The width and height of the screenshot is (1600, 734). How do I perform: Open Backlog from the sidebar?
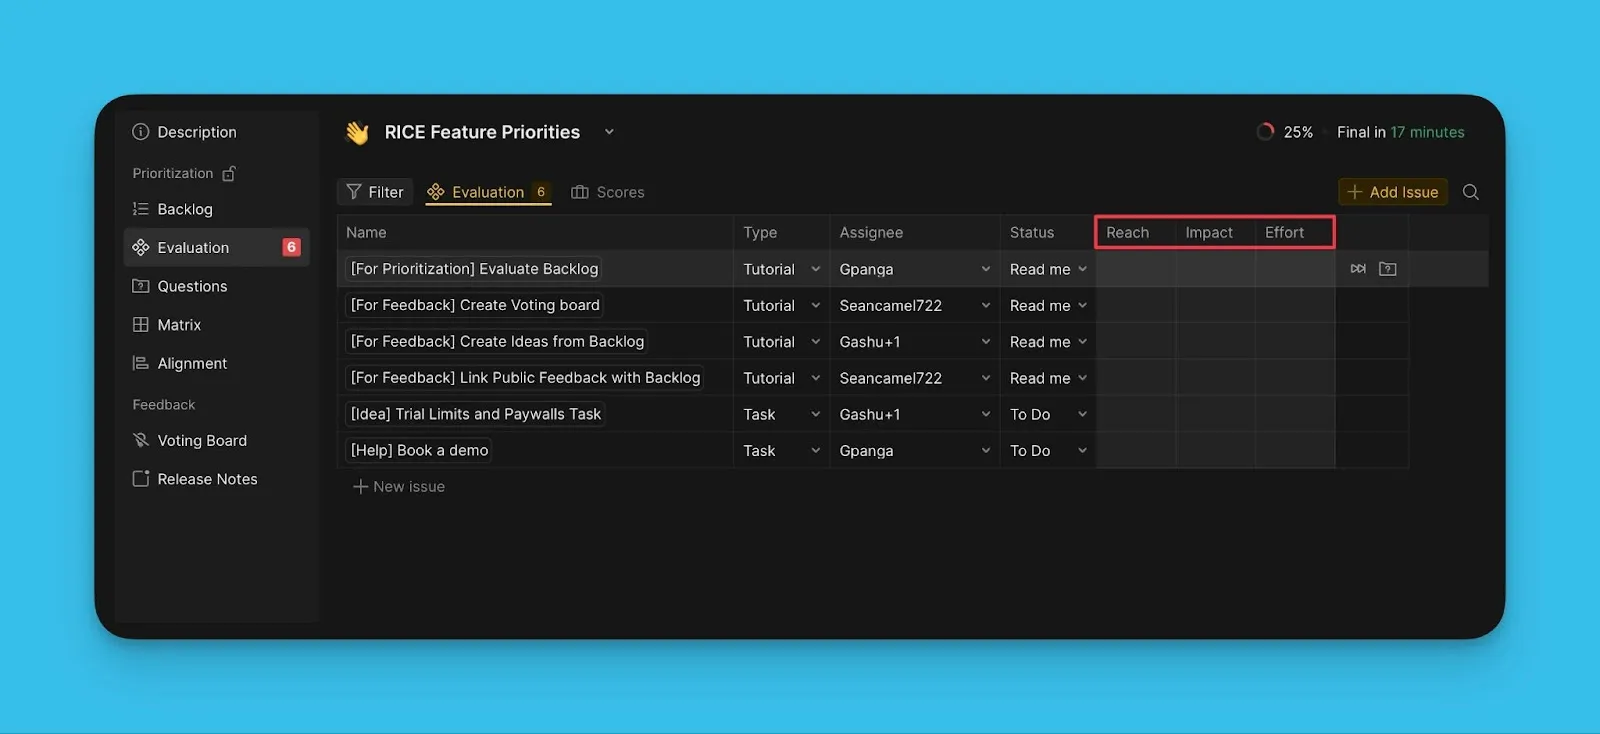[185, 209]
